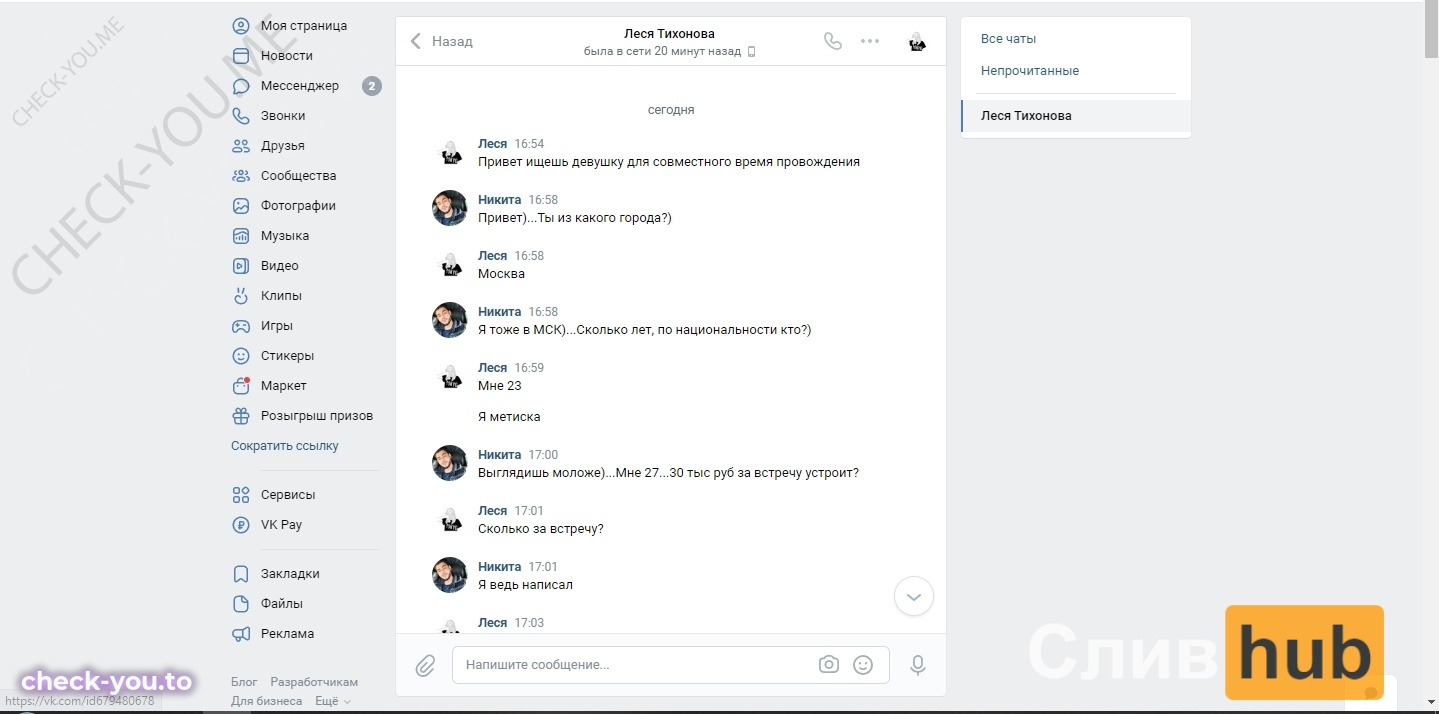Screen dimensions: 1439x714
Task: Start a call with phone icon in chat header
Action: (832, 41)
